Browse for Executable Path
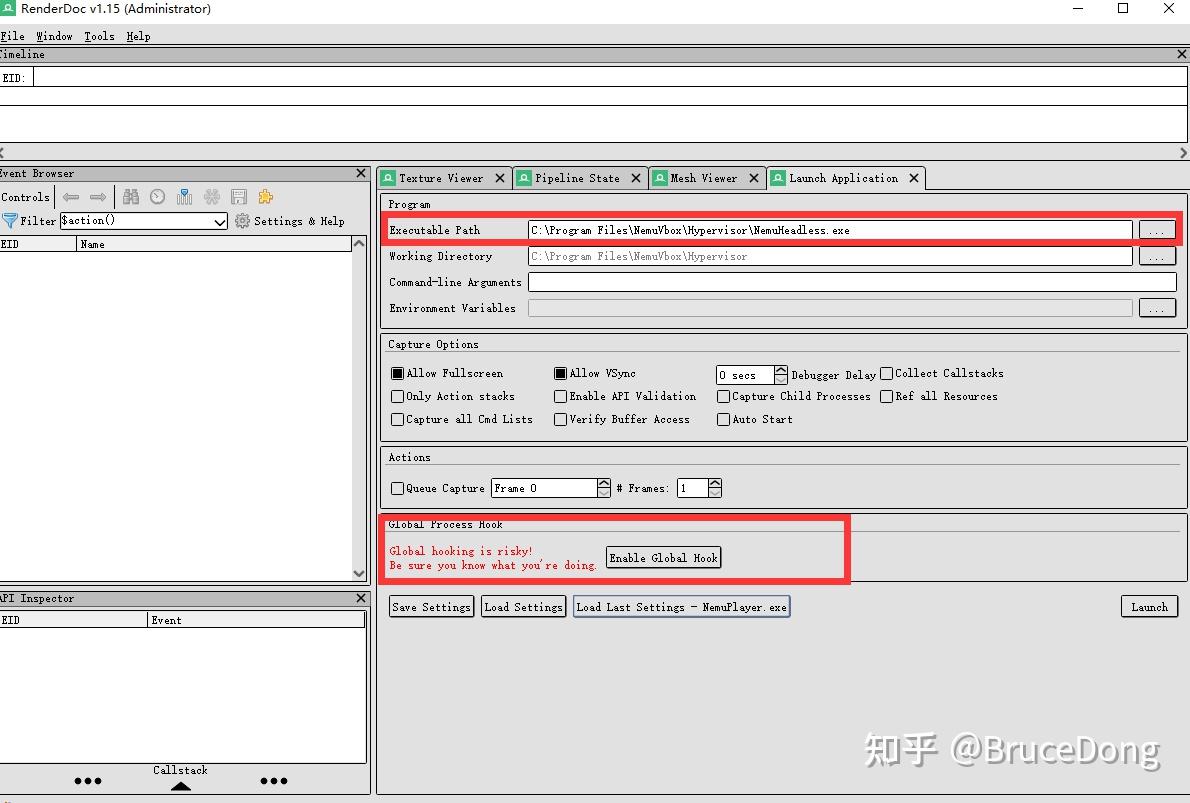Image resolution: width=1190 pixels, height=803 pixels. 1157,230
